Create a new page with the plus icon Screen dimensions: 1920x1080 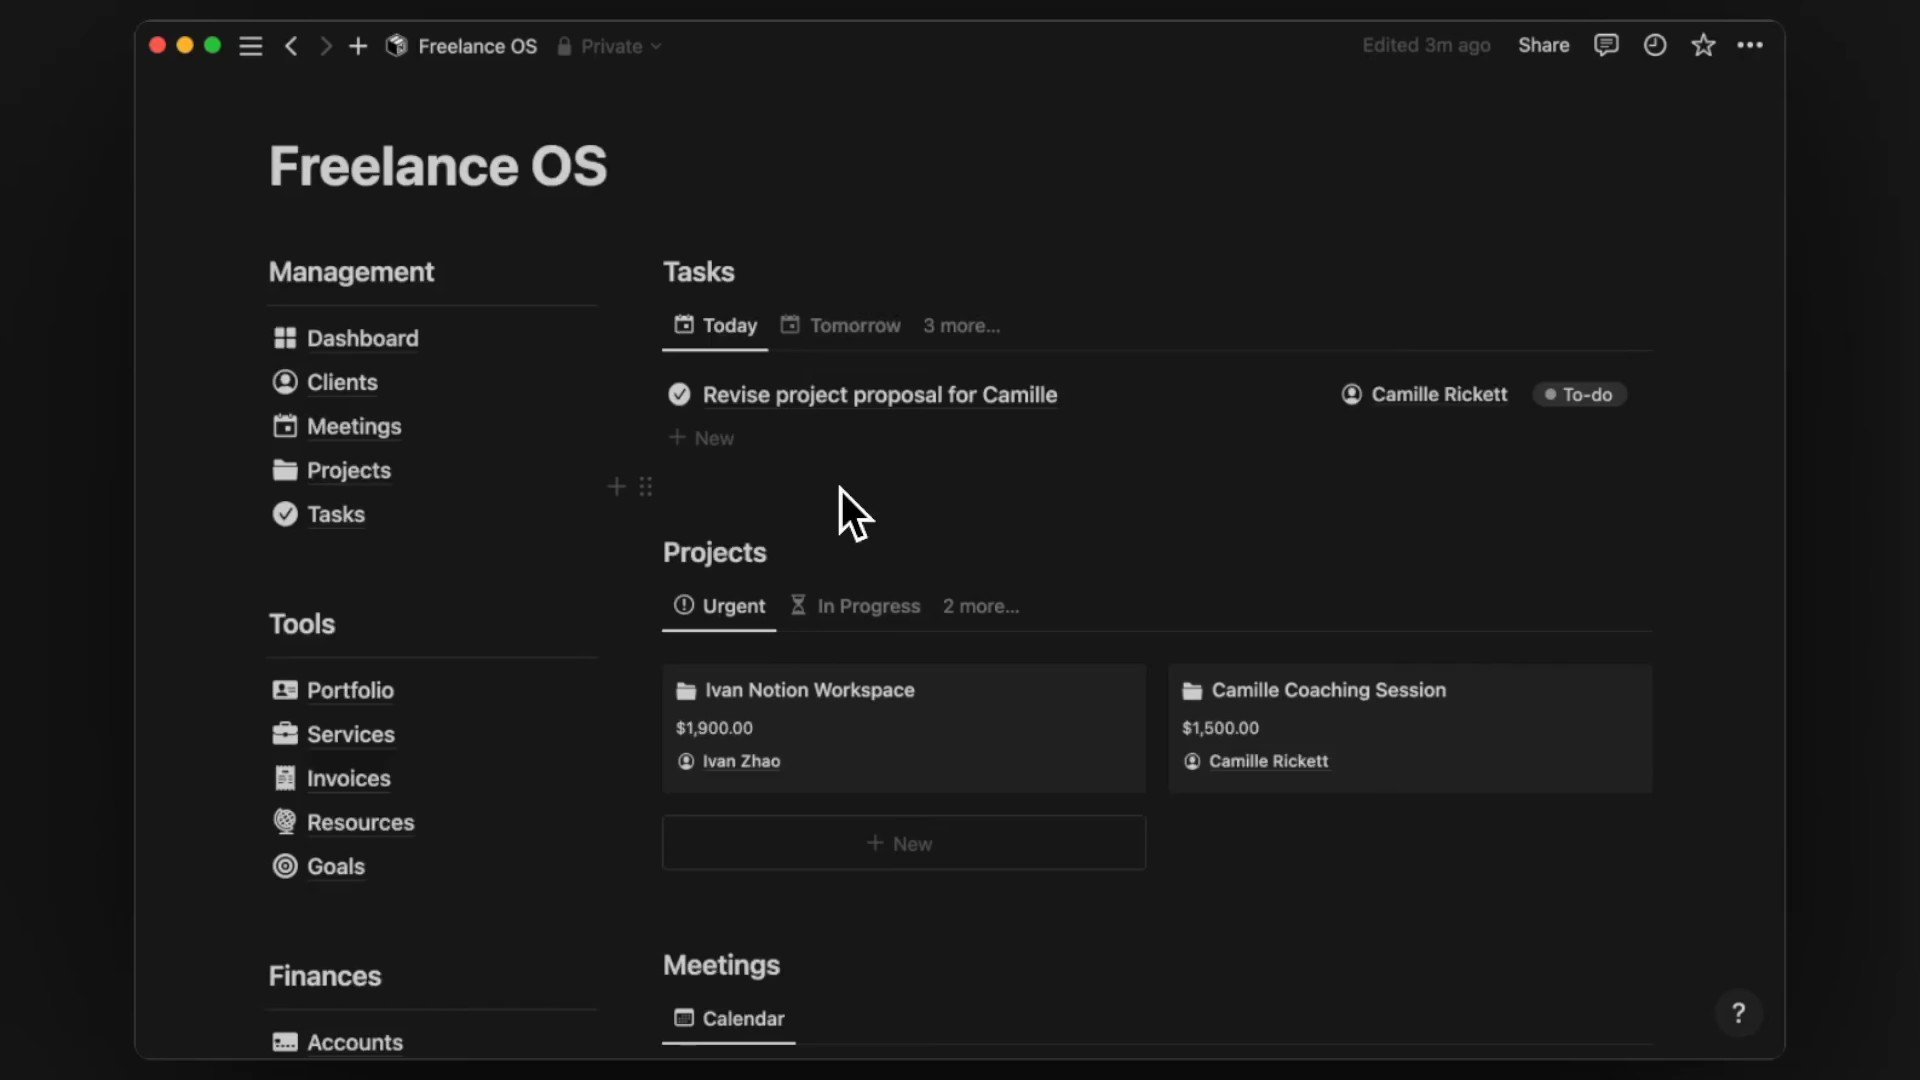tap(358, 46)
